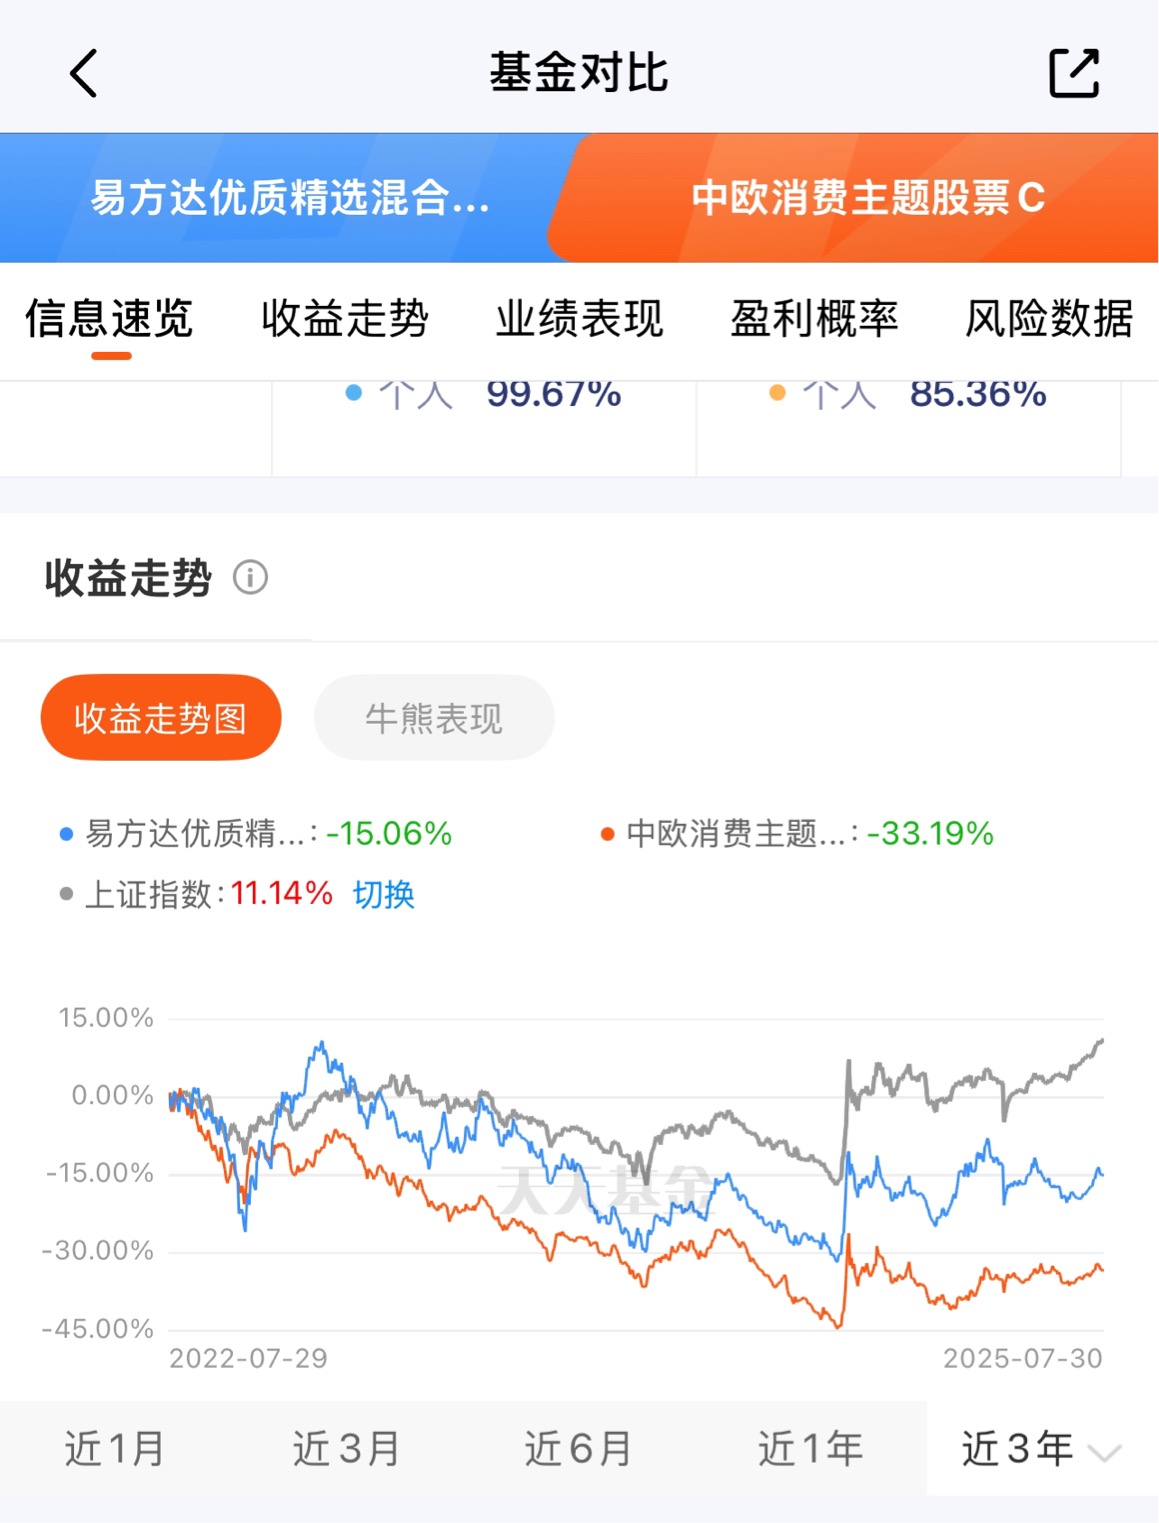The width and height of the screenshot is (1159, 1523).
Task: Tap the info icon beside 收益走势
Action: pos(250,577)
